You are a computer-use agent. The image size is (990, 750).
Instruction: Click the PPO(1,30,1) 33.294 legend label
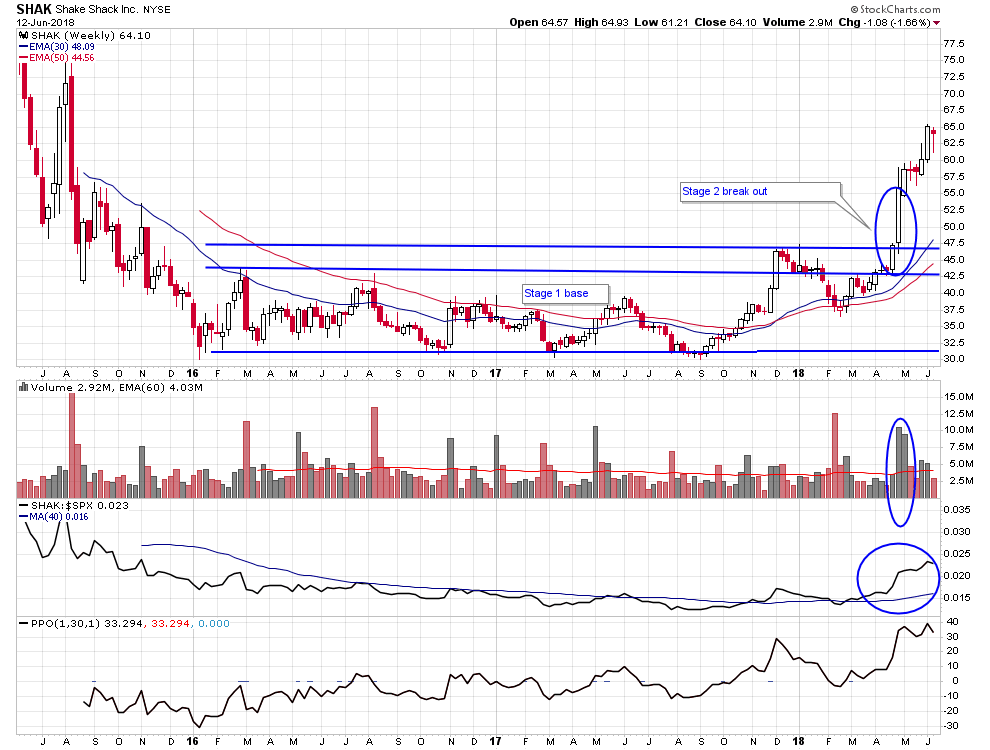click(86, 623)
